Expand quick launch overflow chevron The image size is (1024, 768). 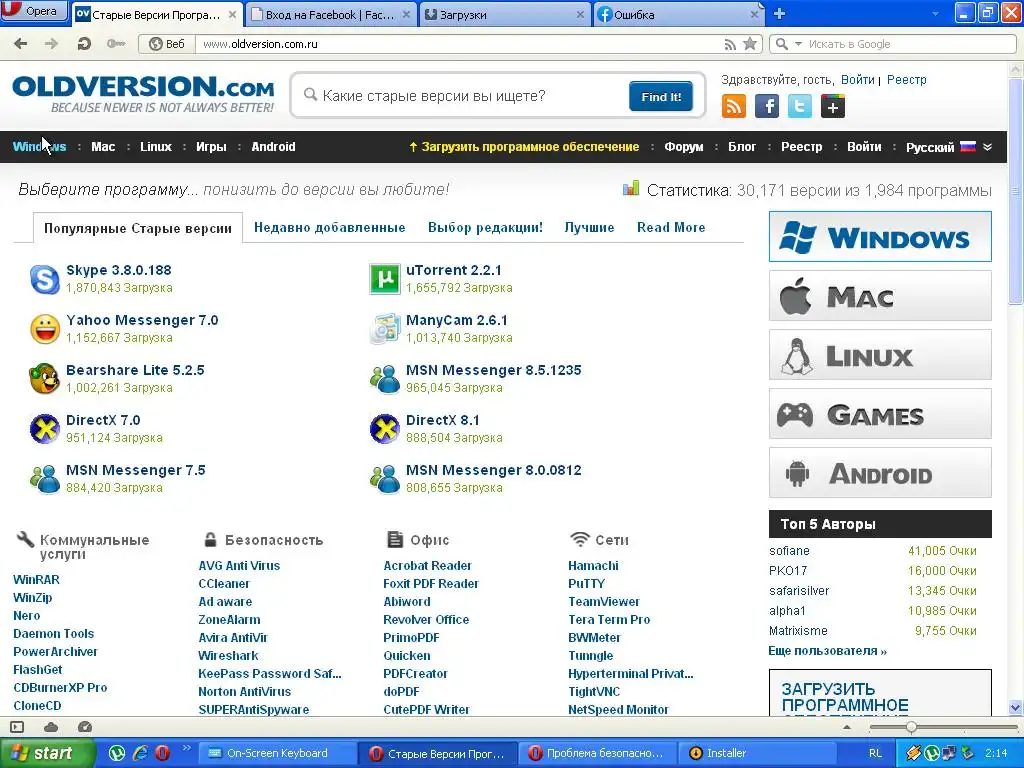185,748
